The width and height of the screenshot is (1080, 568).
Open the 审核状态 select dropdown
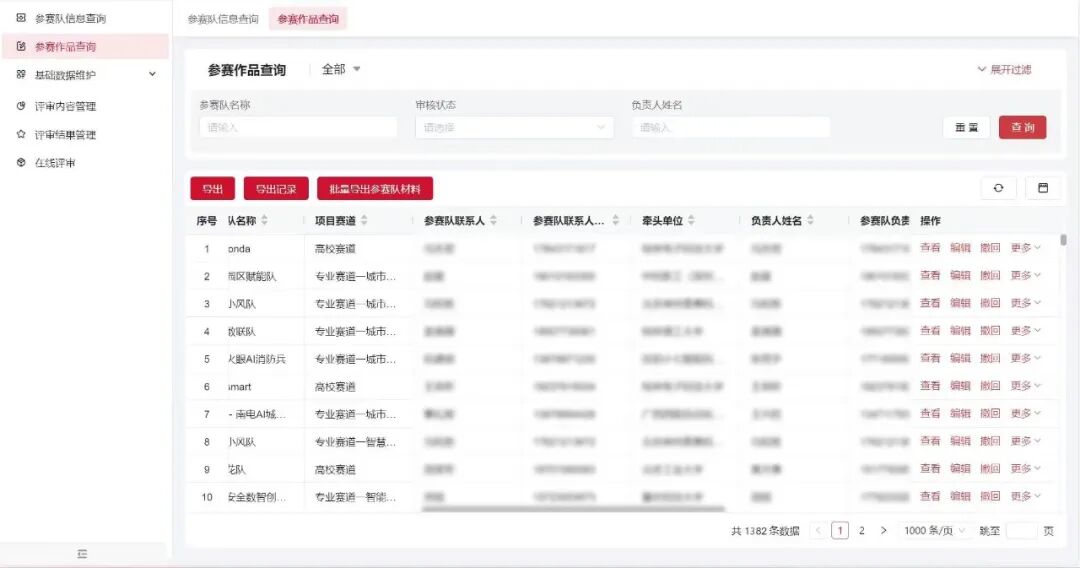[x=514, y=128]
